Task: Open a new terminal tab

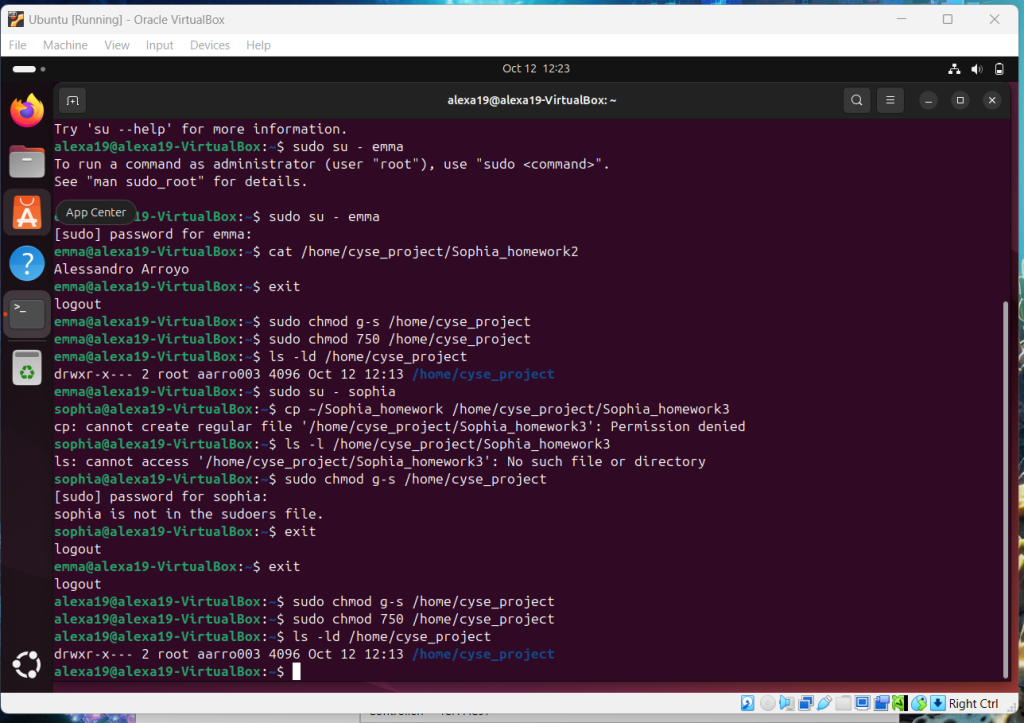Action: [71, 100]
